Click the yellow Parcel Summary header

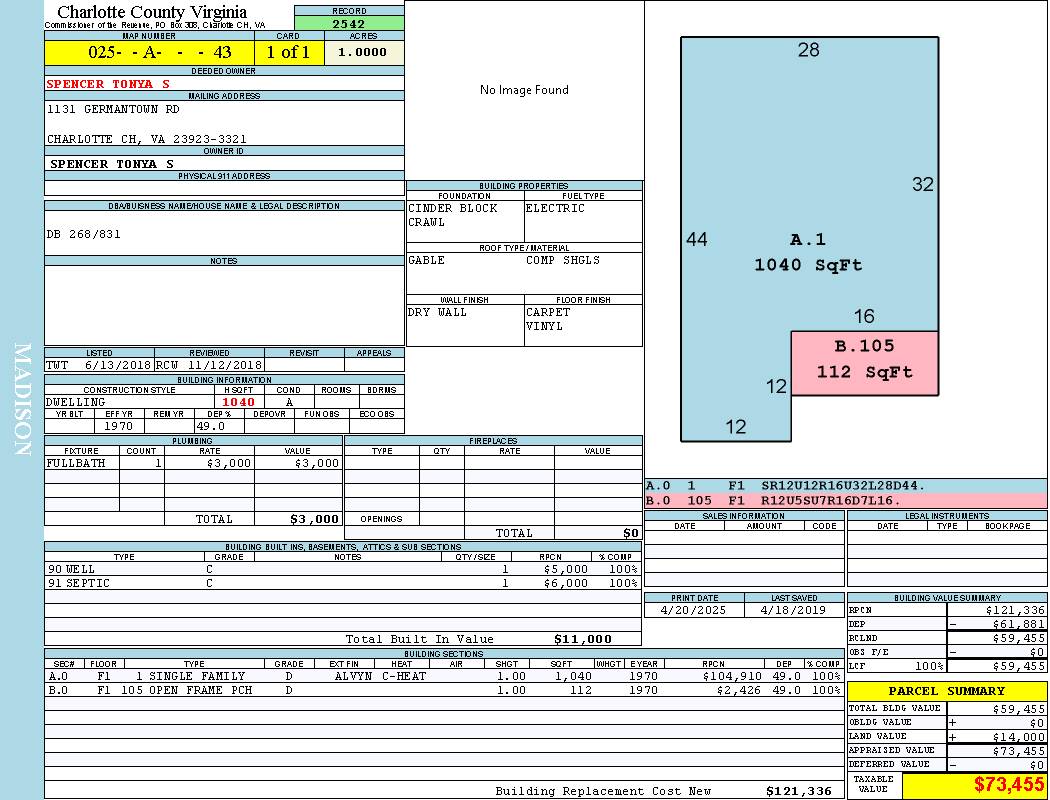click(946, 691)
